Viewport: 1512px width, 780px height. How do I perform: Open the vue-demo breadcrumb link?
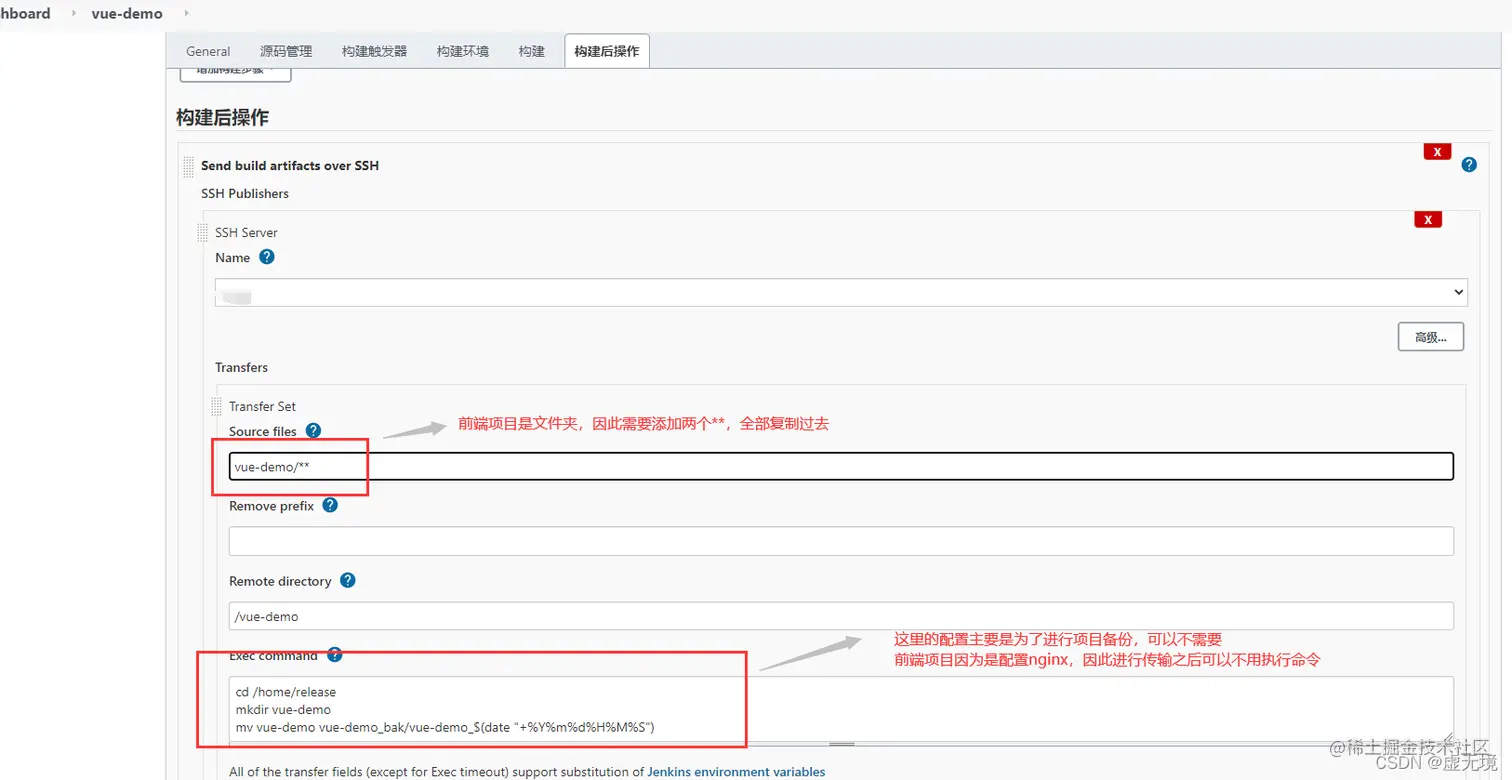coord(127,14)
